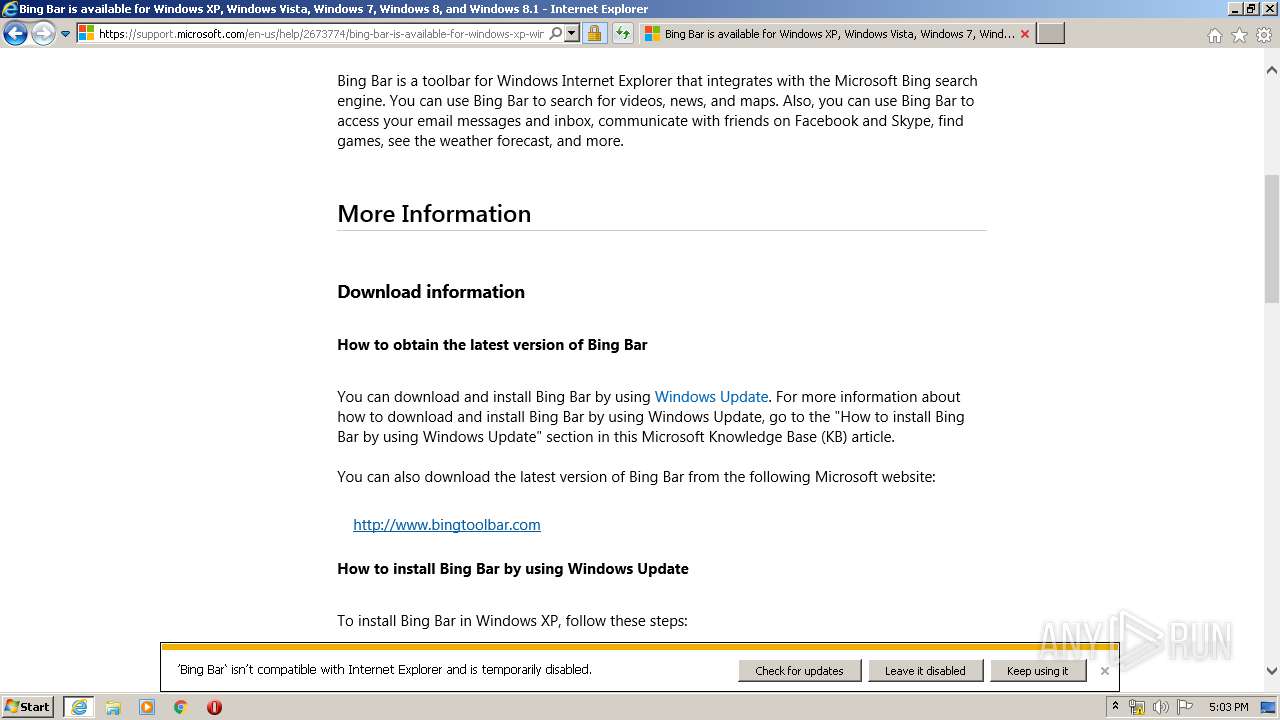1280x720 pixels.
Task: Open the File Explorer taskbar icon
Action: pyautogui.click(x=113, y=707)
